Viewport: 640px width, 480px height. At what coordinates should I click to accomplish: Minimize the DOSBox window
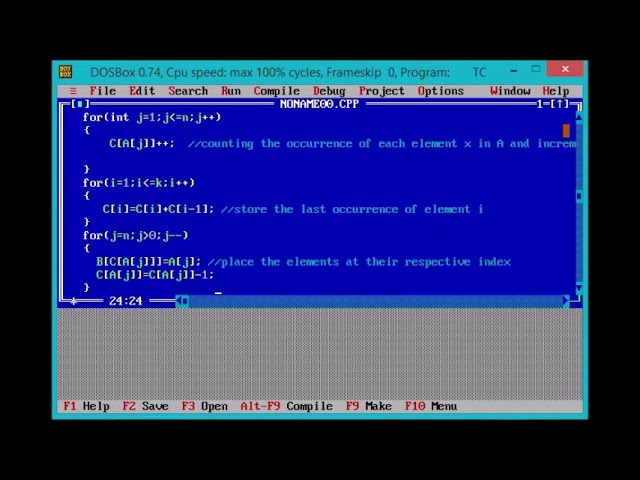(x=514, y=70)
